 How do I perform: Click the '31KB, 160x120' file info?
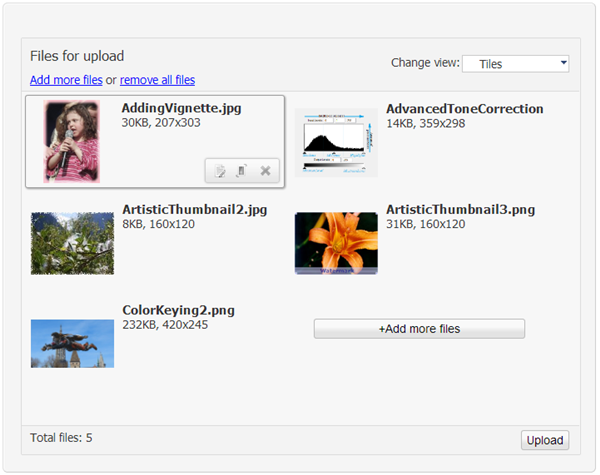[426, 224]
